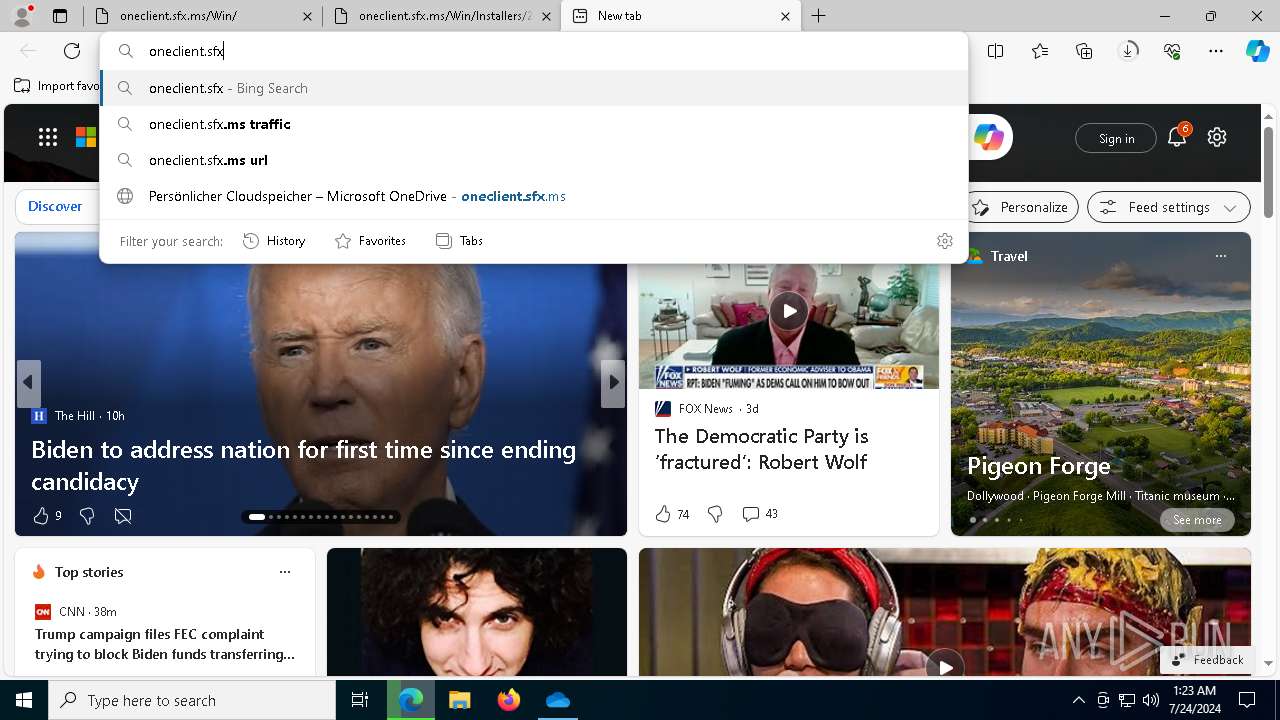The width and height of the screenshot is (1280, 720).
Task: Select the New tab tab
Action: point(680,16)
